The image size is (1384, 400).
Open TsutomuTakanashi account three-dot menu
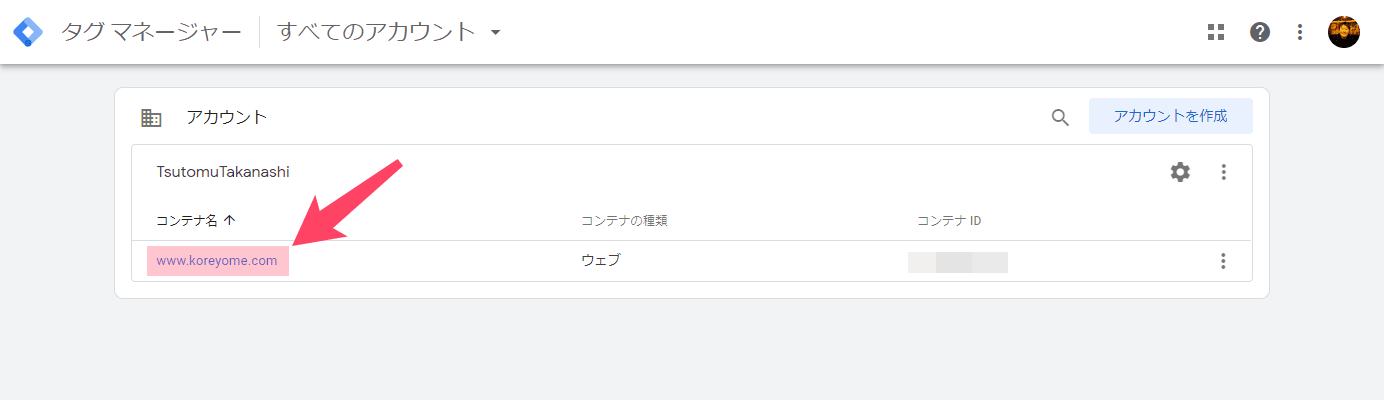tap(1223, 172)
